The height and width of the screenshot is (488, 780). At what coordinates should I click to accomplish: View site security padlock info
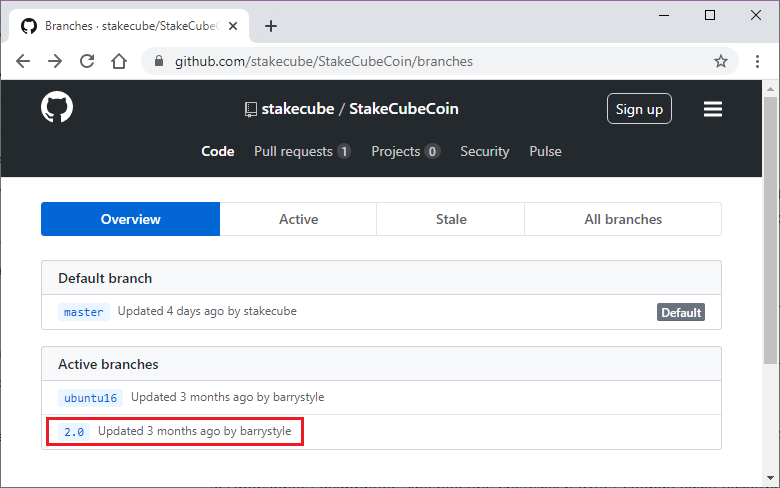coord(159,61)
